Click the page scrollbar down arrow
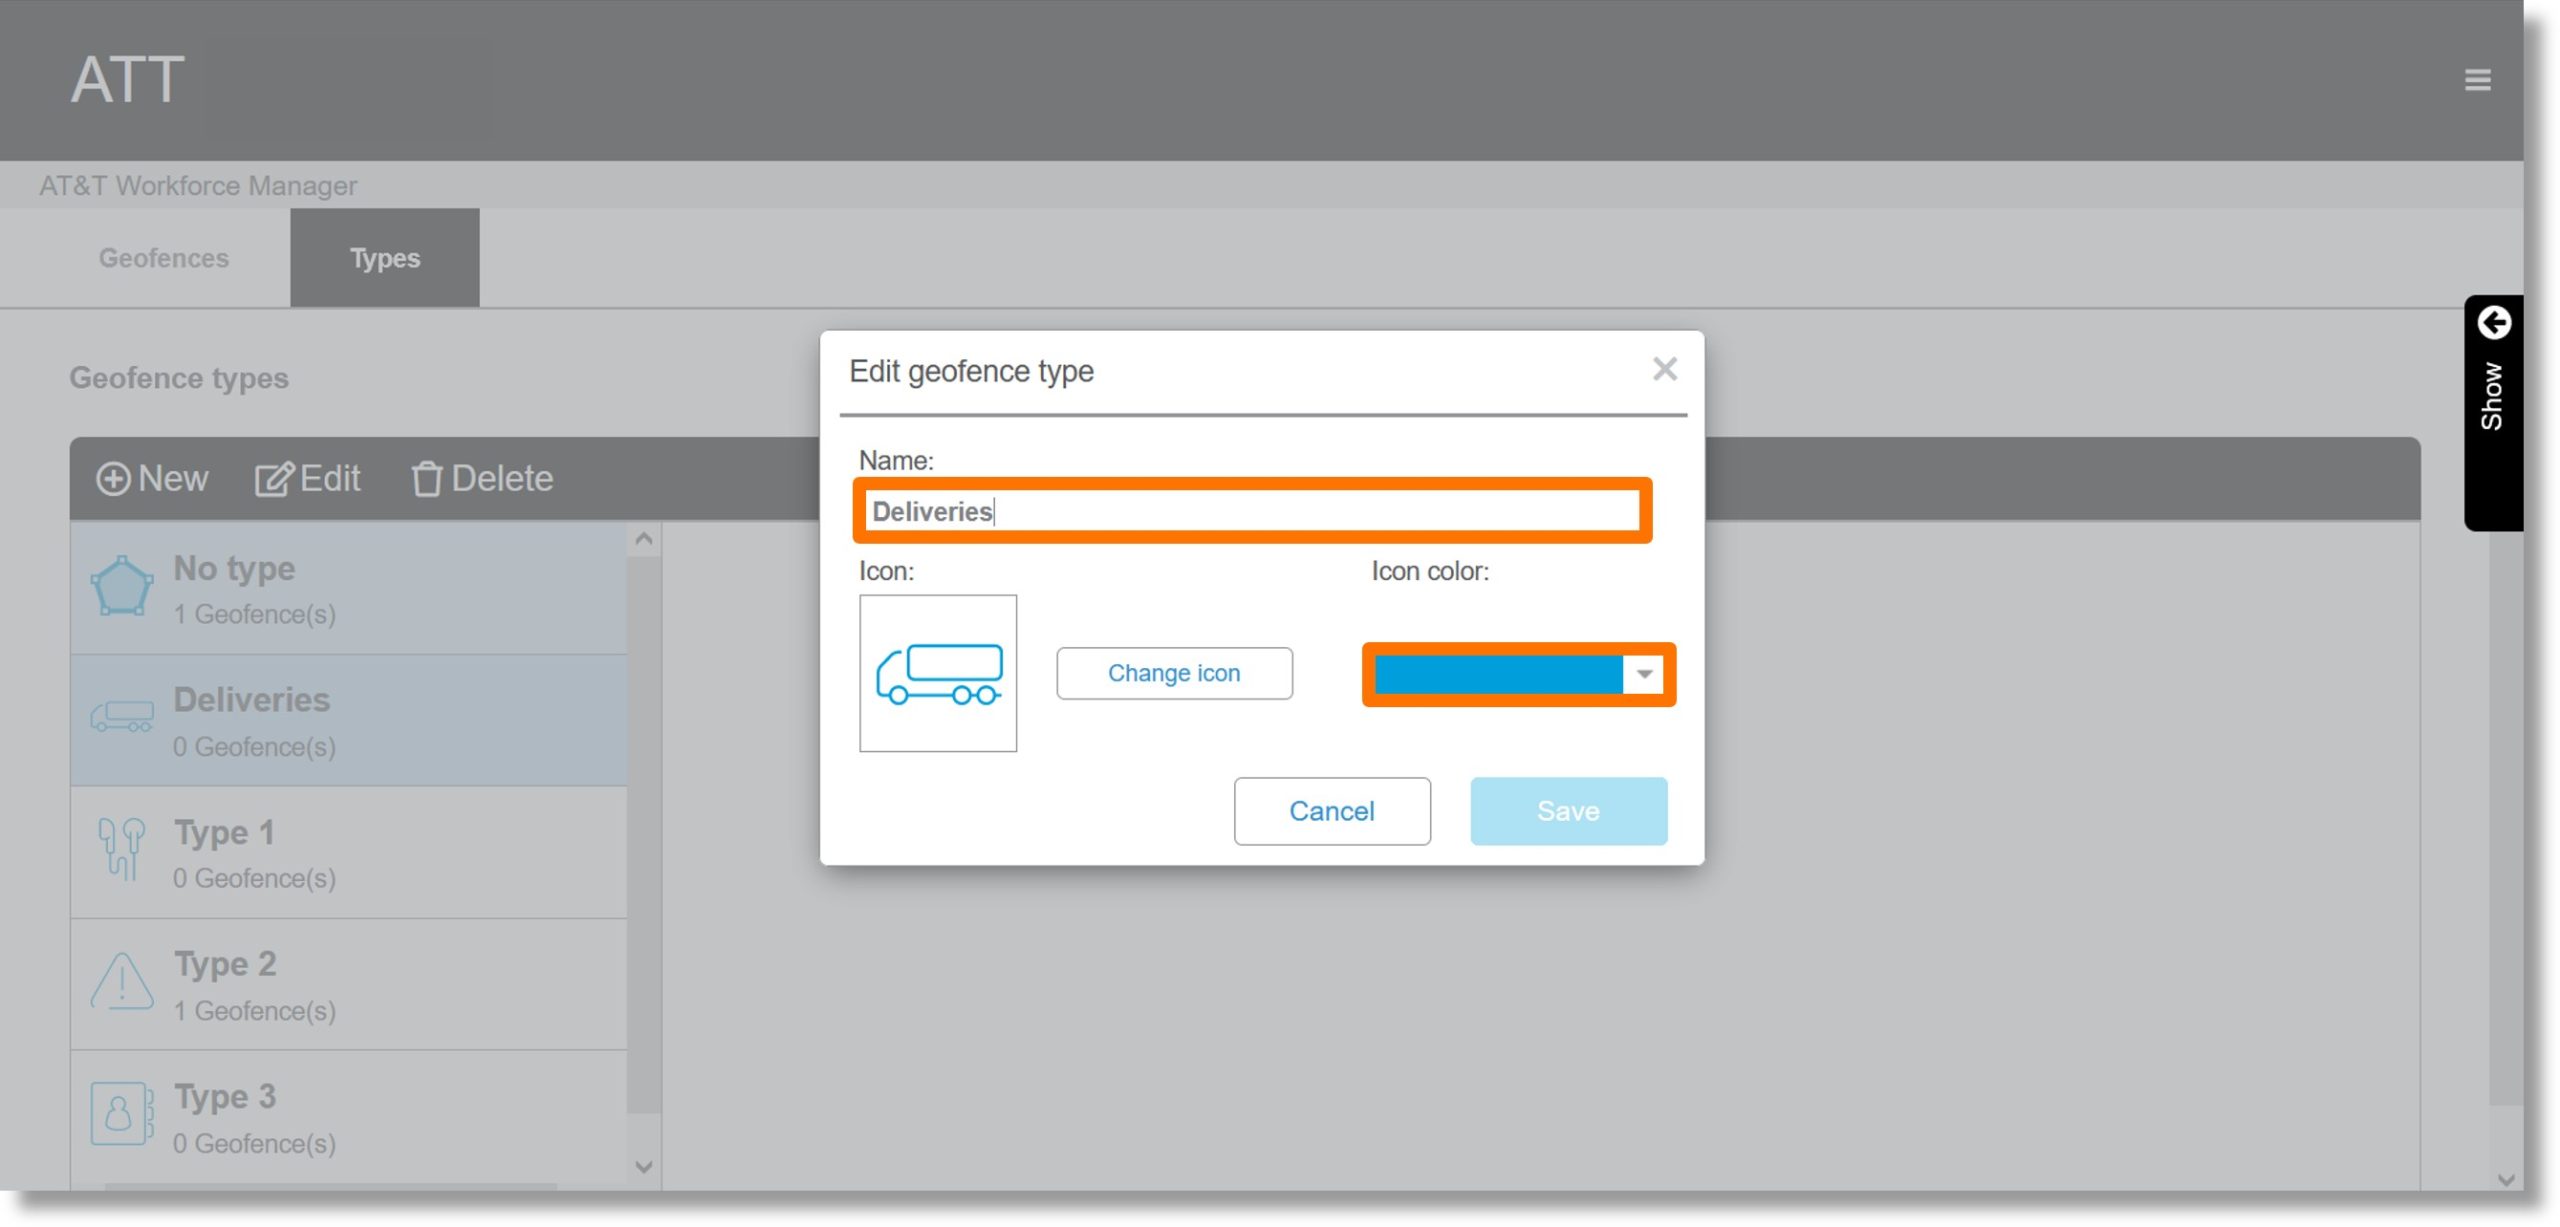 [x=2505, y=1180]
